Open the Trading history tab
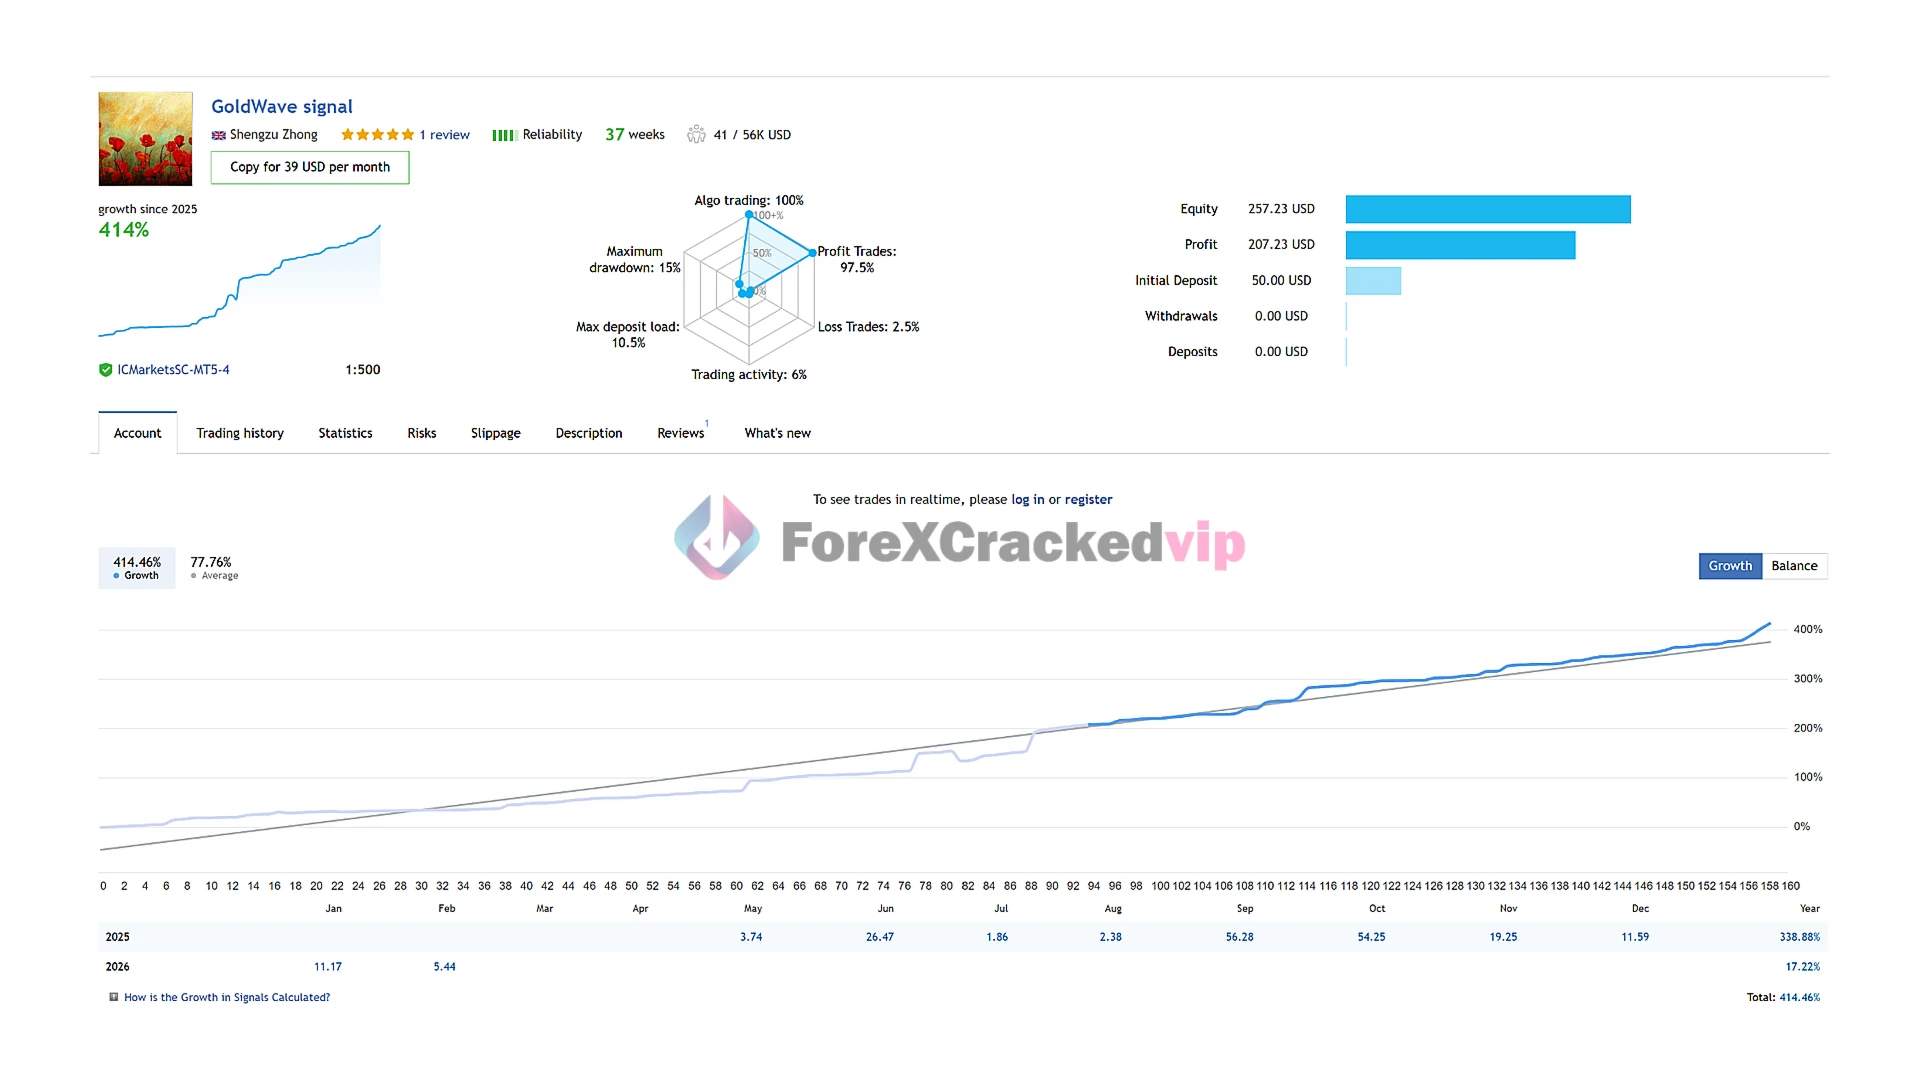 coord(240,433)
